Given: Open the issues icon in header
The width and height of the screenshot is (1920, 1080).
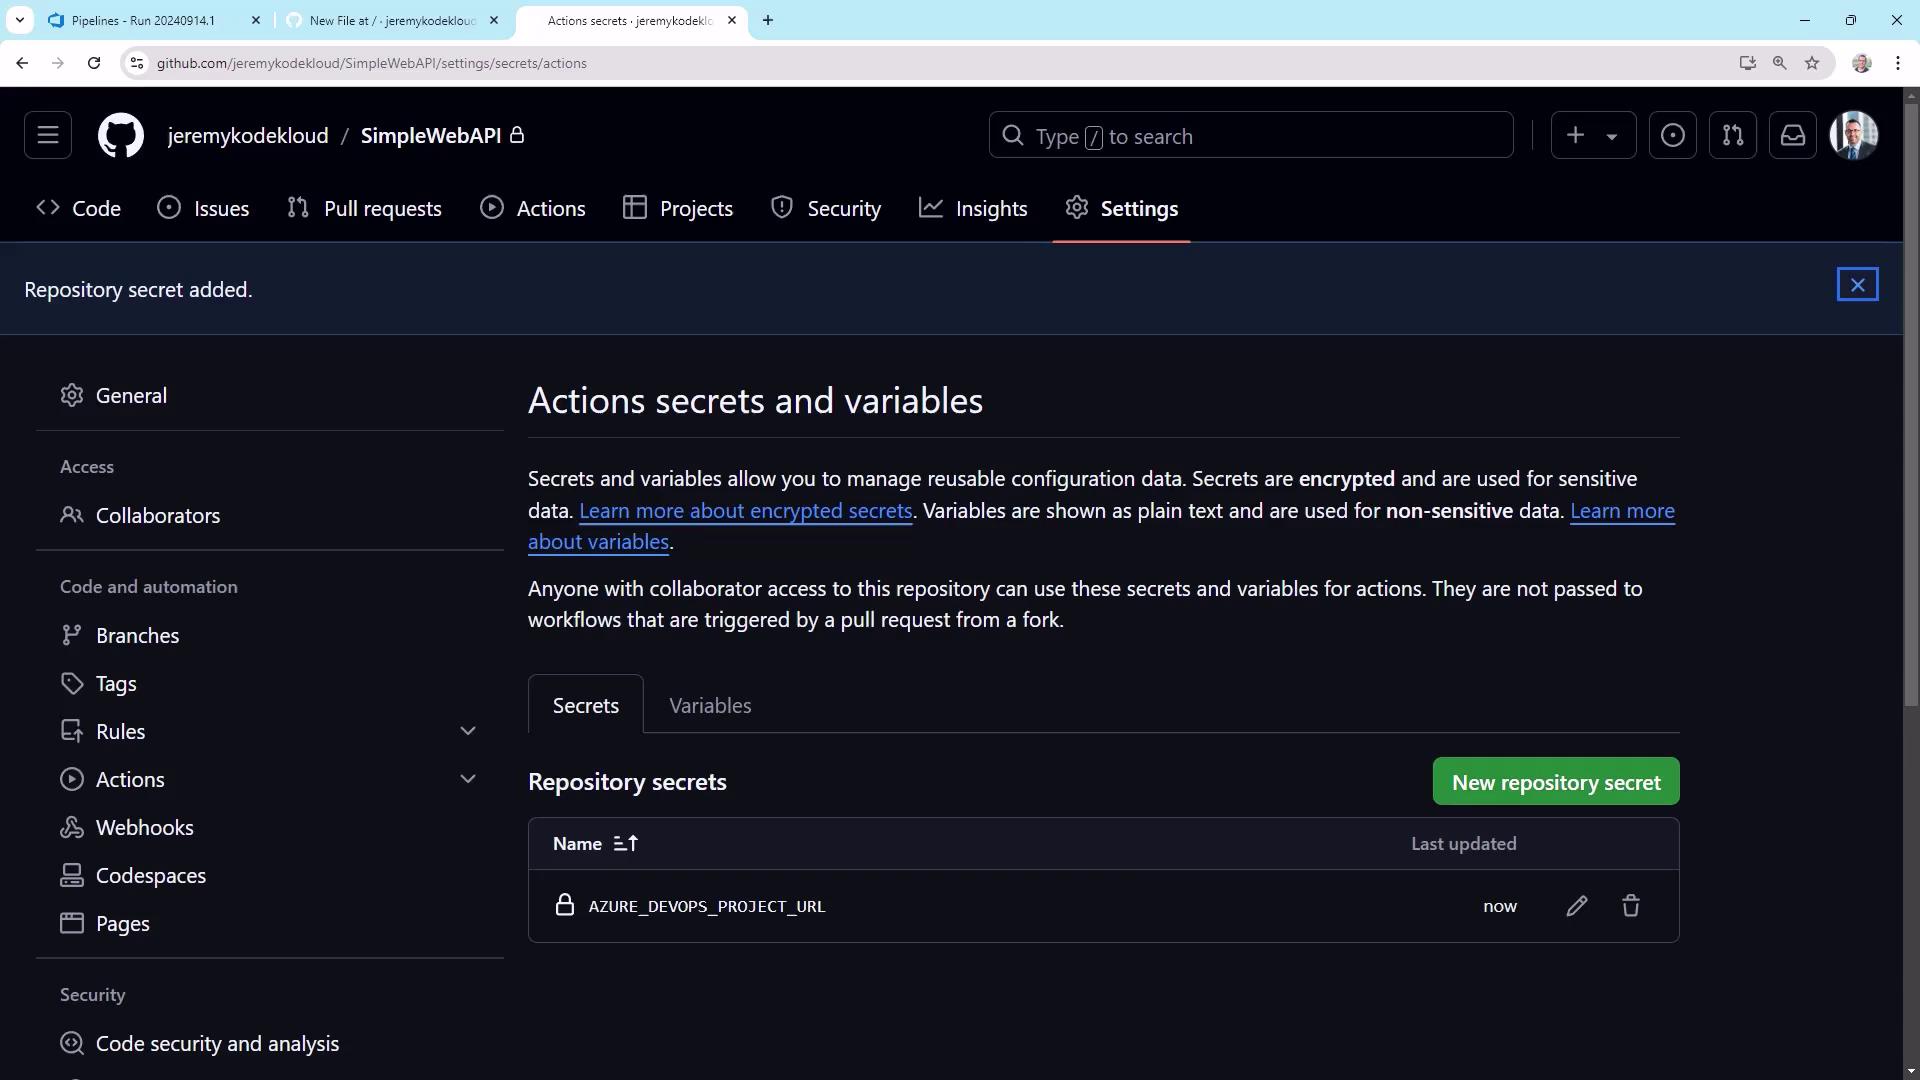Looking at the screenshot, I should point(1672,135).
